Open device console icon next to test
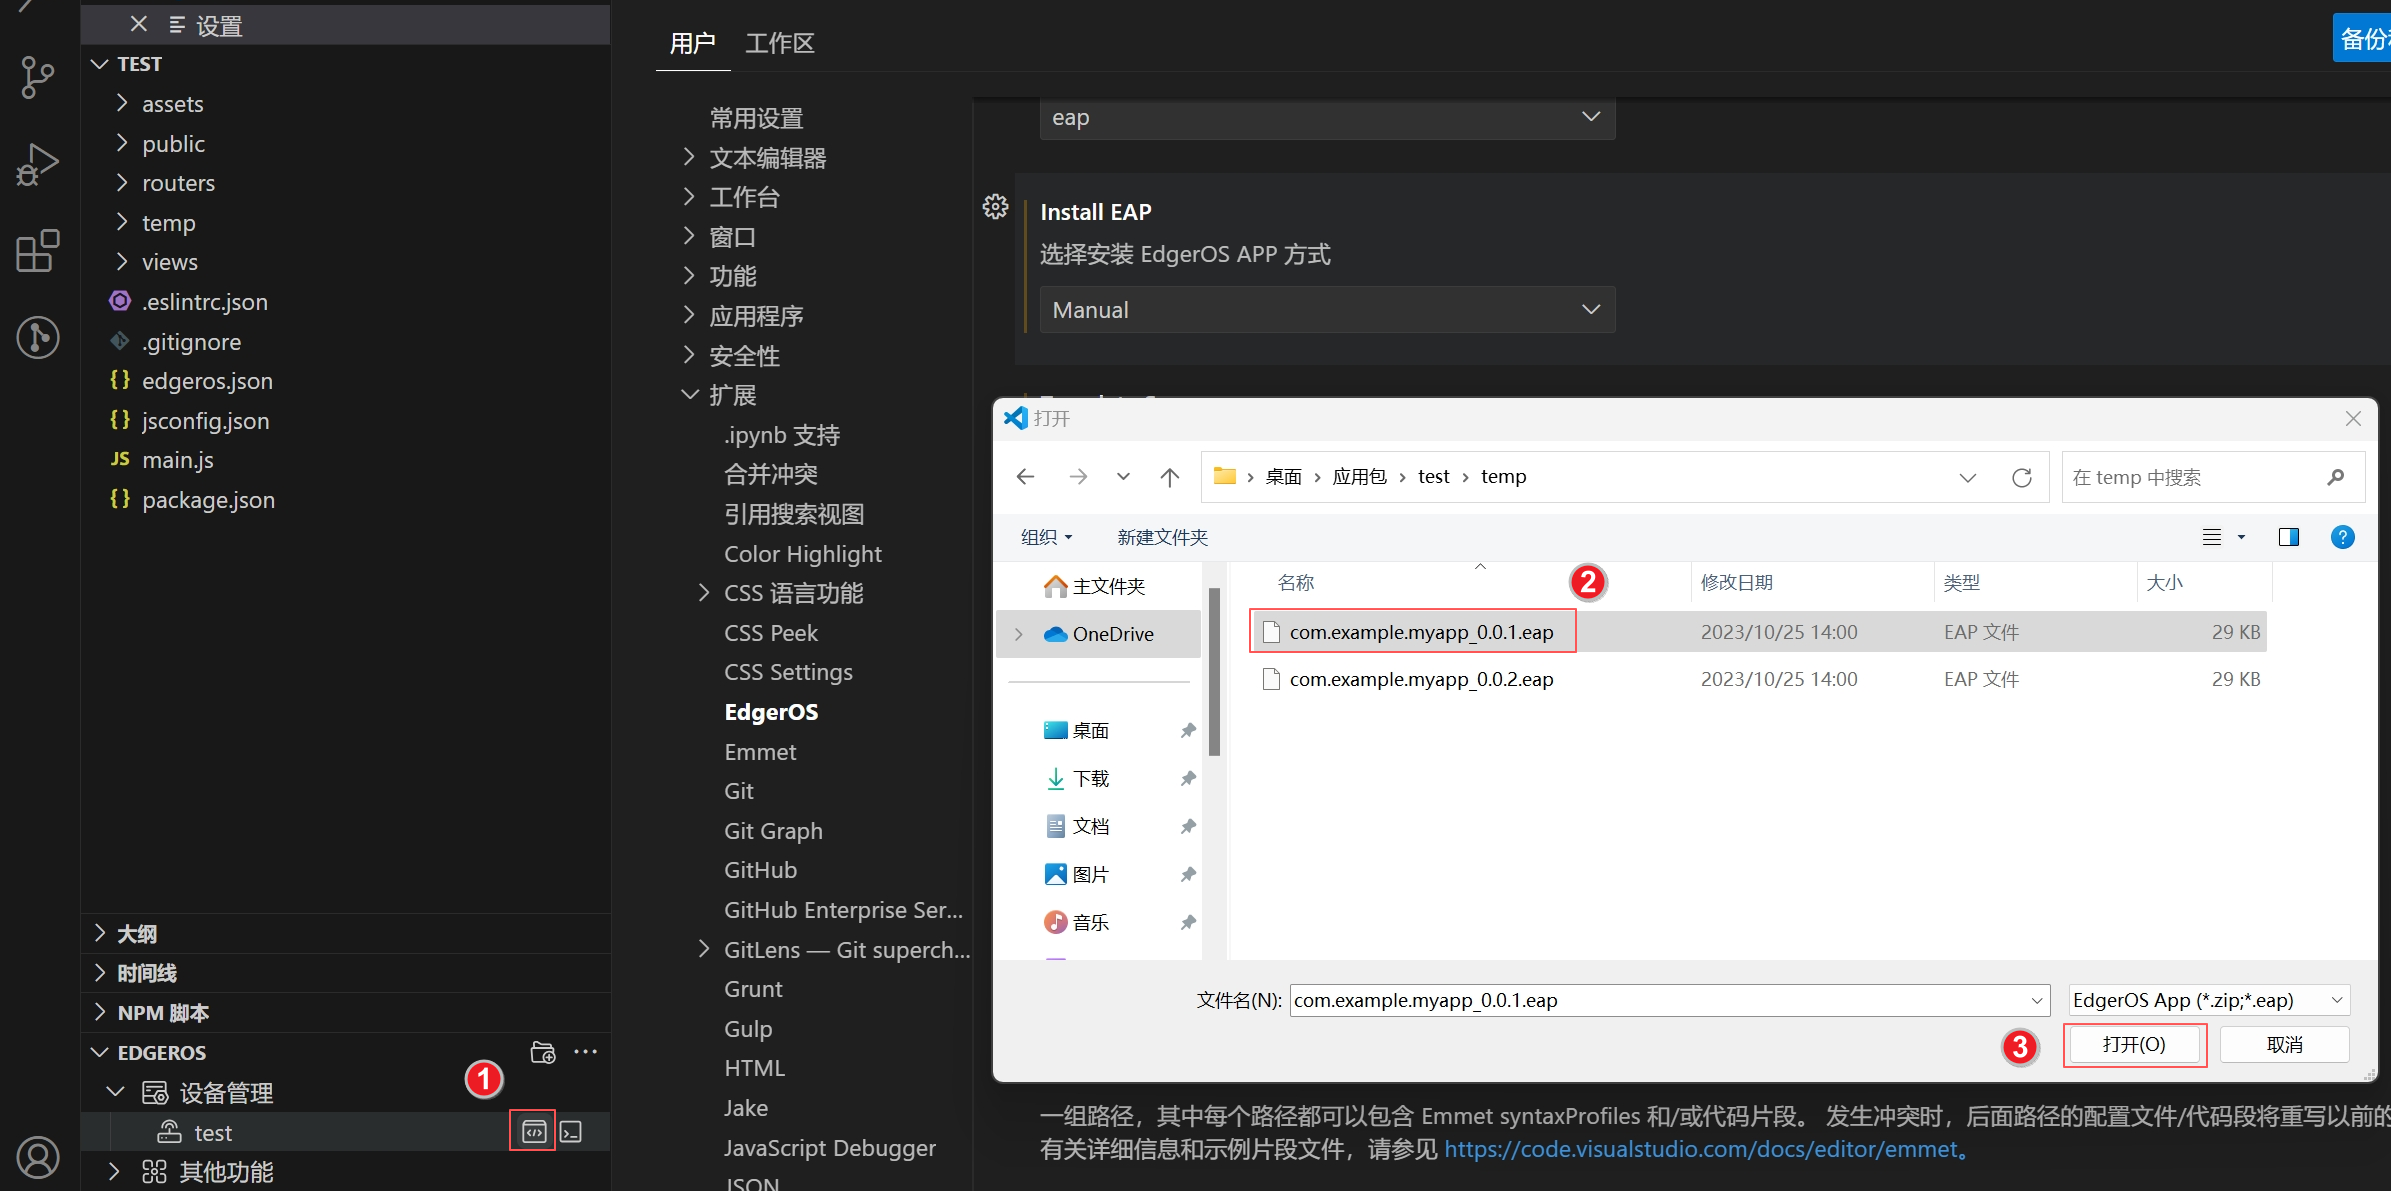2391x1191 pixels. pyautogui.click(x=571, y=1132)
